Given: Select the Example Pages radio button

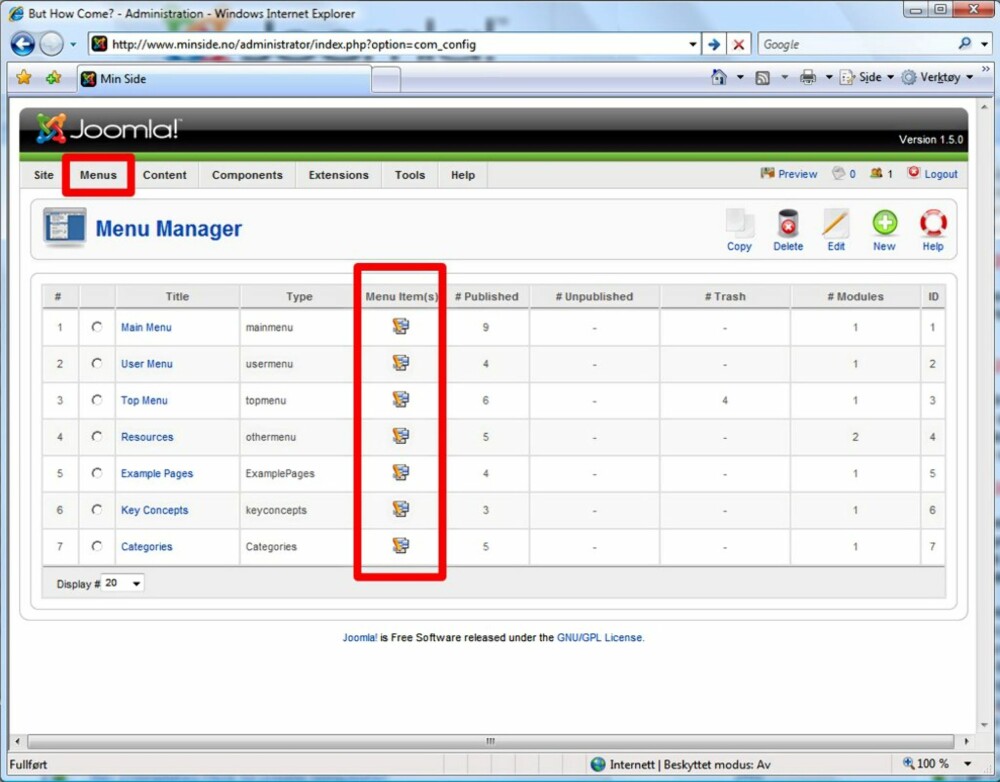Looking at the screenshot, I should pos(97,472).
